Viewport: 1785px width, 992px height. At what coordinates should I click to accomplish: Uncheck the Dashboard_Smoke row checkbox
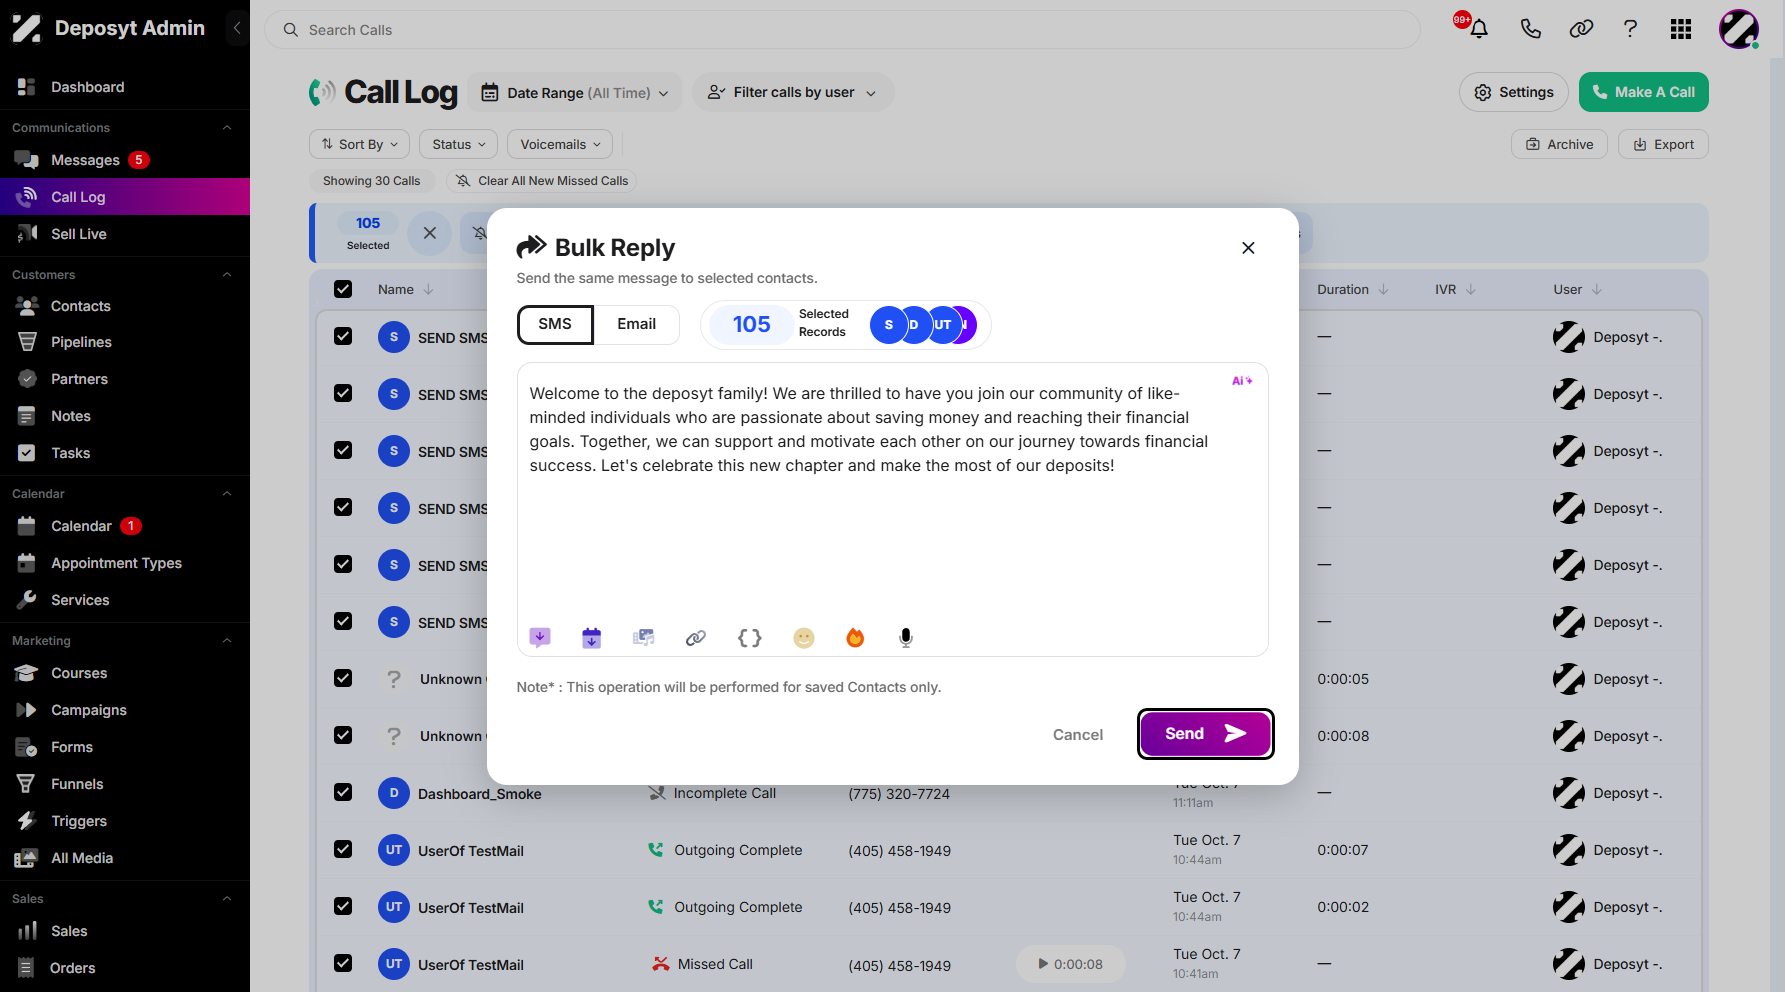tap(343, 792)
